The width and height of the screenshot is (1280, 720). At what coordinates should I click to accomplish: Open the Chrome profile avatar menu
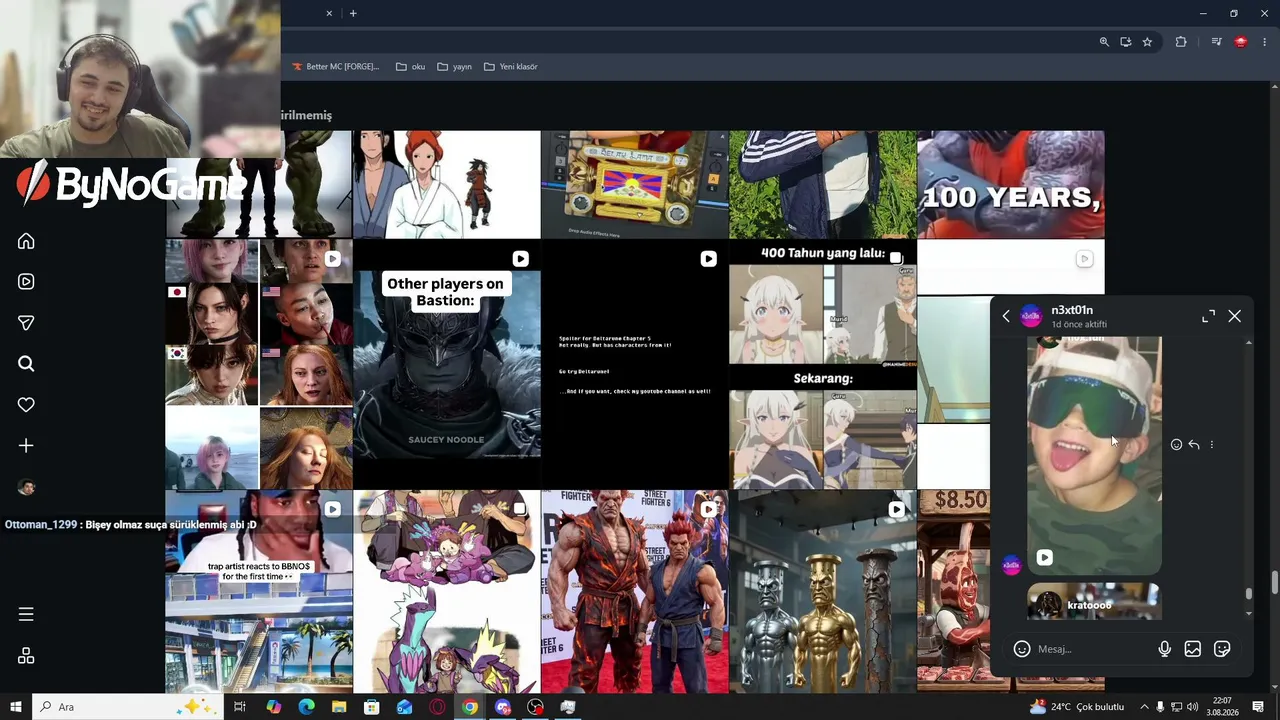[1241, 42]
